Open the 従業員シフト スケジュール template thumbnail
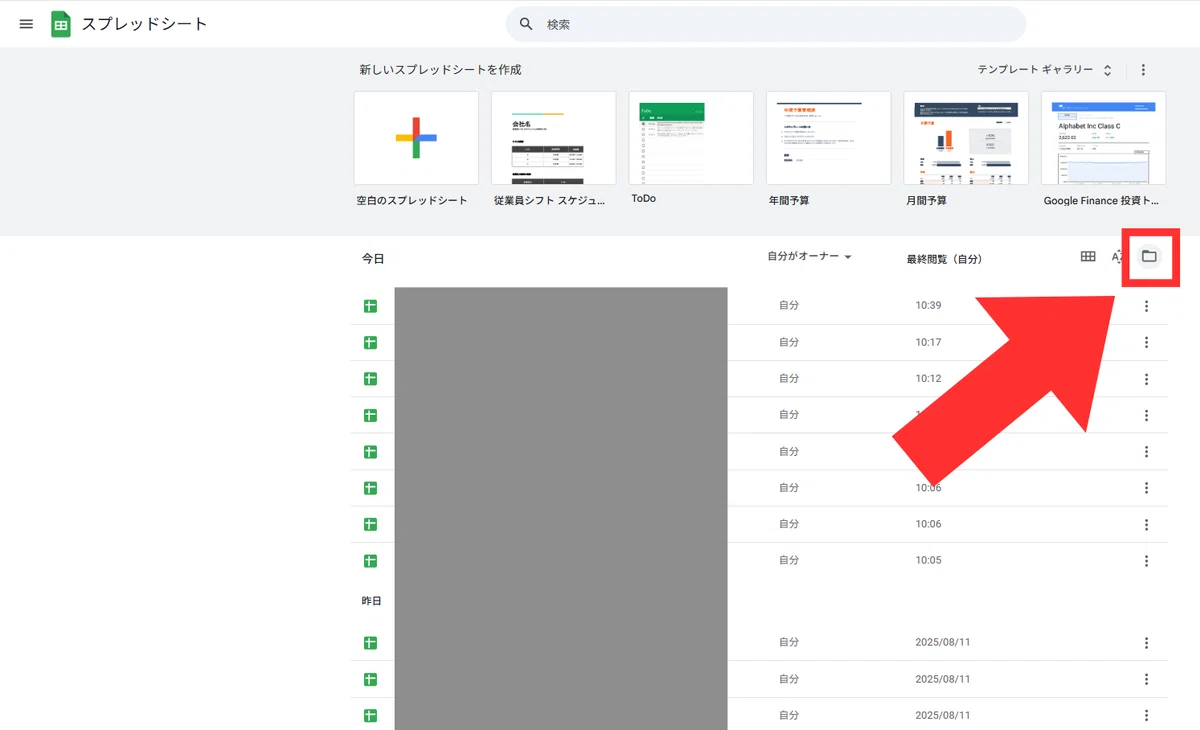Screen dimensions: 1200x730 pyautogui.click(x=553, y=138)
